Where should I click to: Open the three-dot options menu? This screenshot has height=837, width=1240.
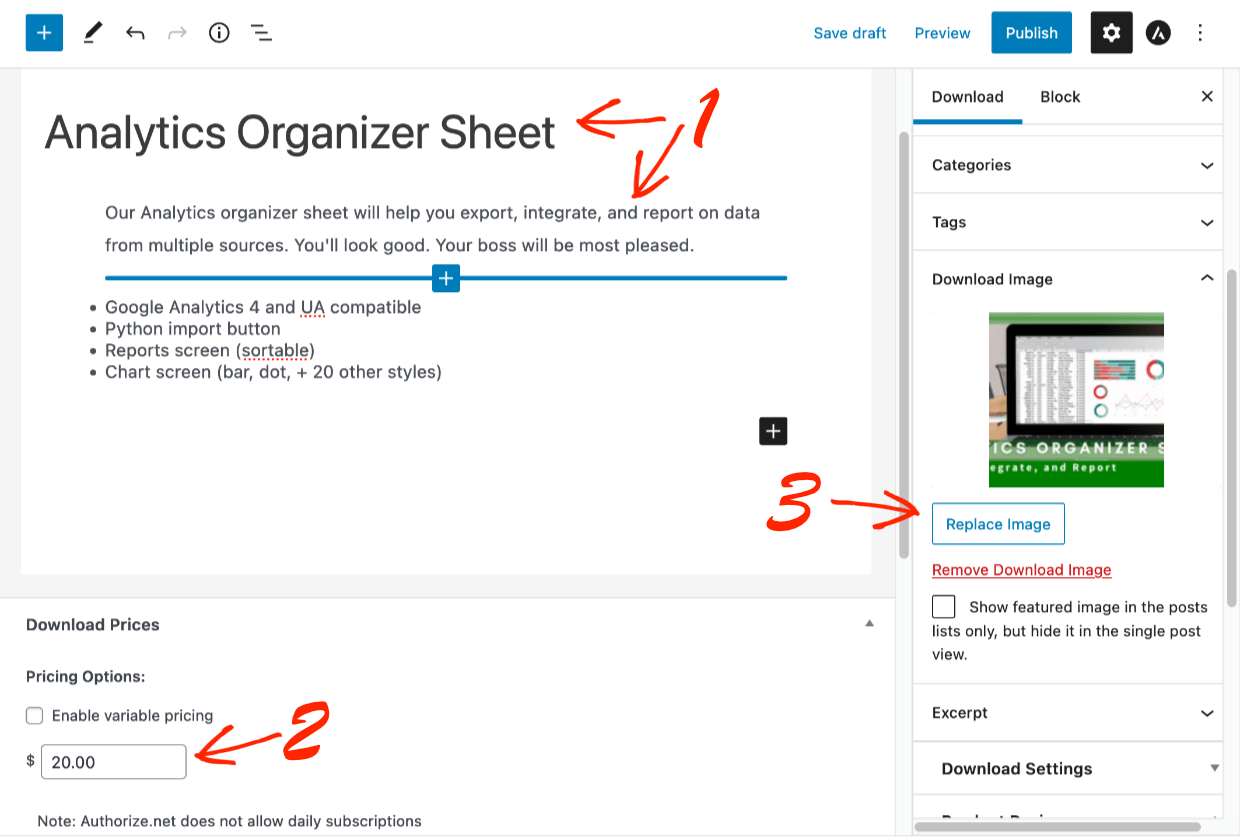pyautogui.click(x=1200, y=32)
